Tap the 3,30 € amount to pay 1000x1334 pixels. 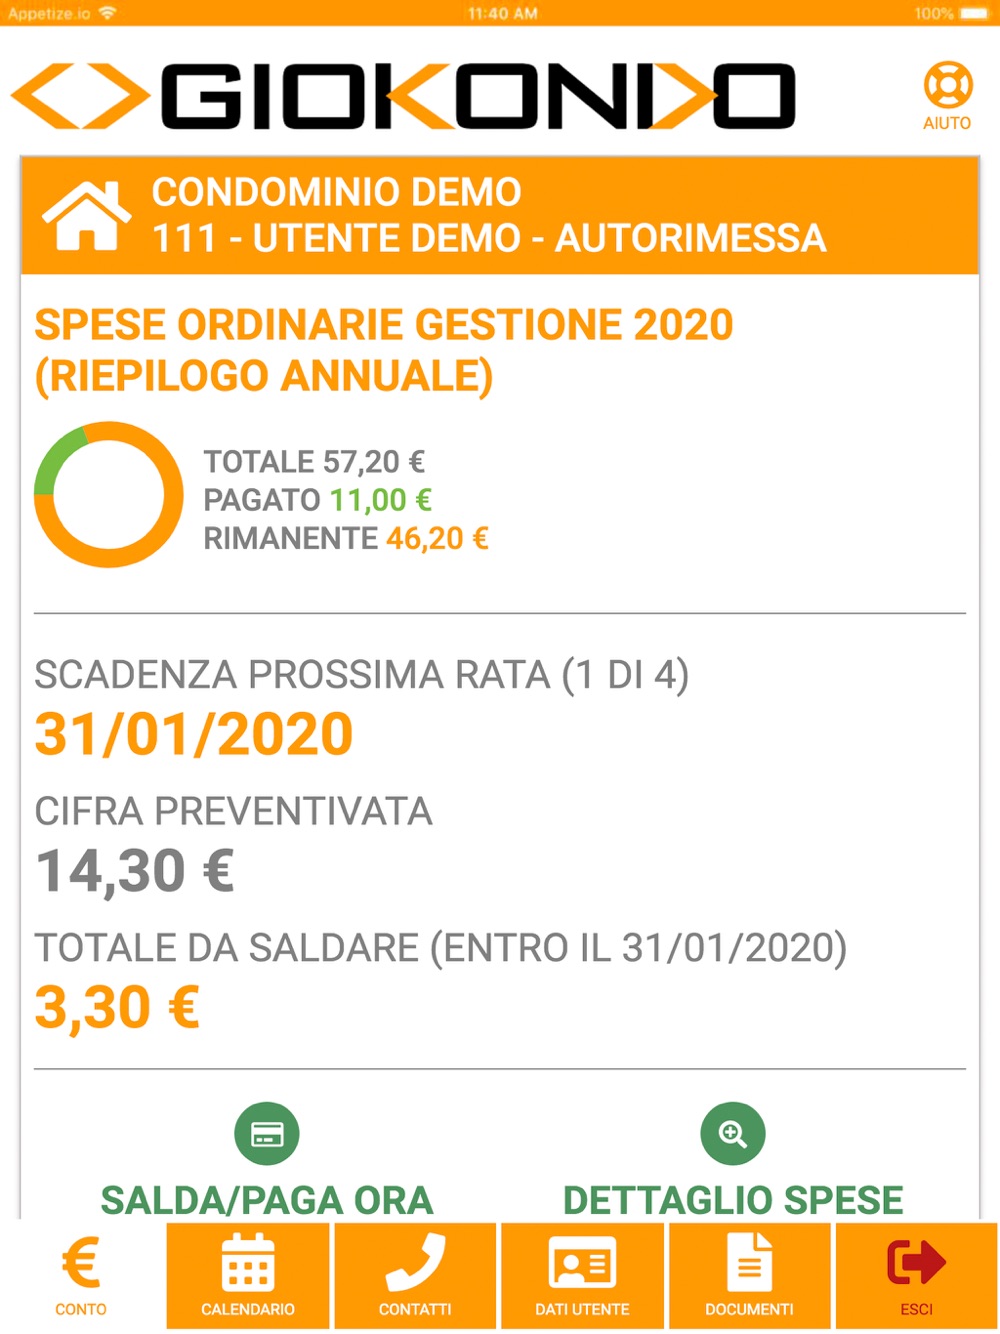tap(117, 1006)
